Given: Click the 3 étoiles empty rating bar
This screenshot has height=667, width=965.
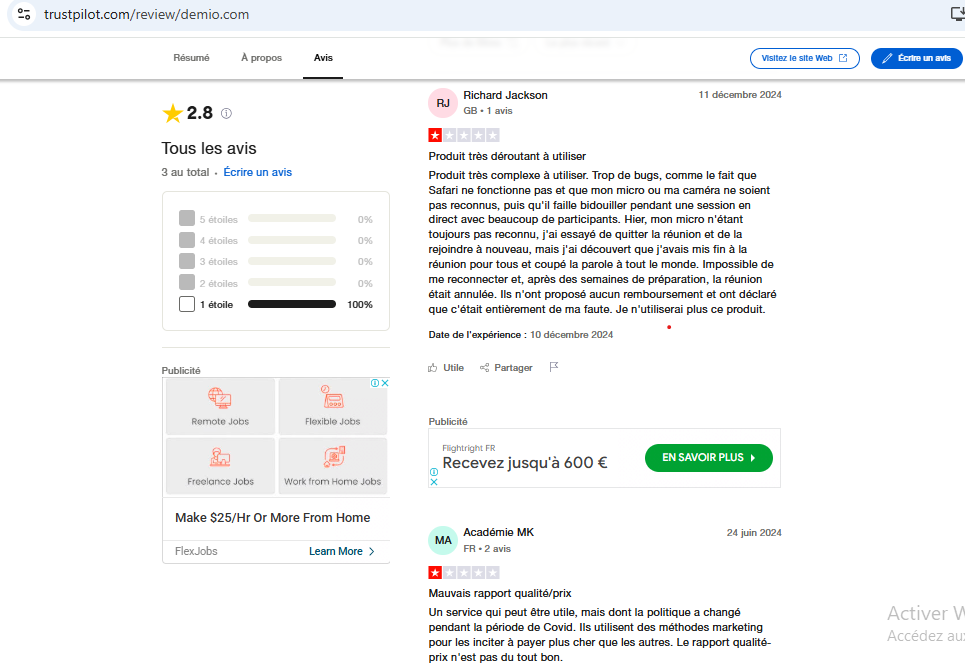Looking at the screenshot, I should pyautogui.click(x=292, y=261).
